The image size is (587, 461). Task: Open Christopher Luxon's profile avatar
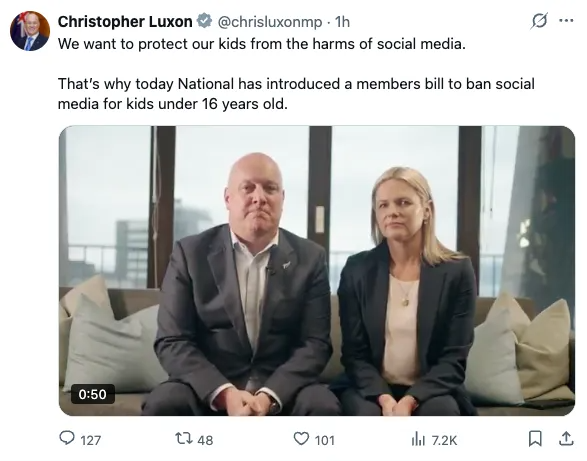[30, 31]
